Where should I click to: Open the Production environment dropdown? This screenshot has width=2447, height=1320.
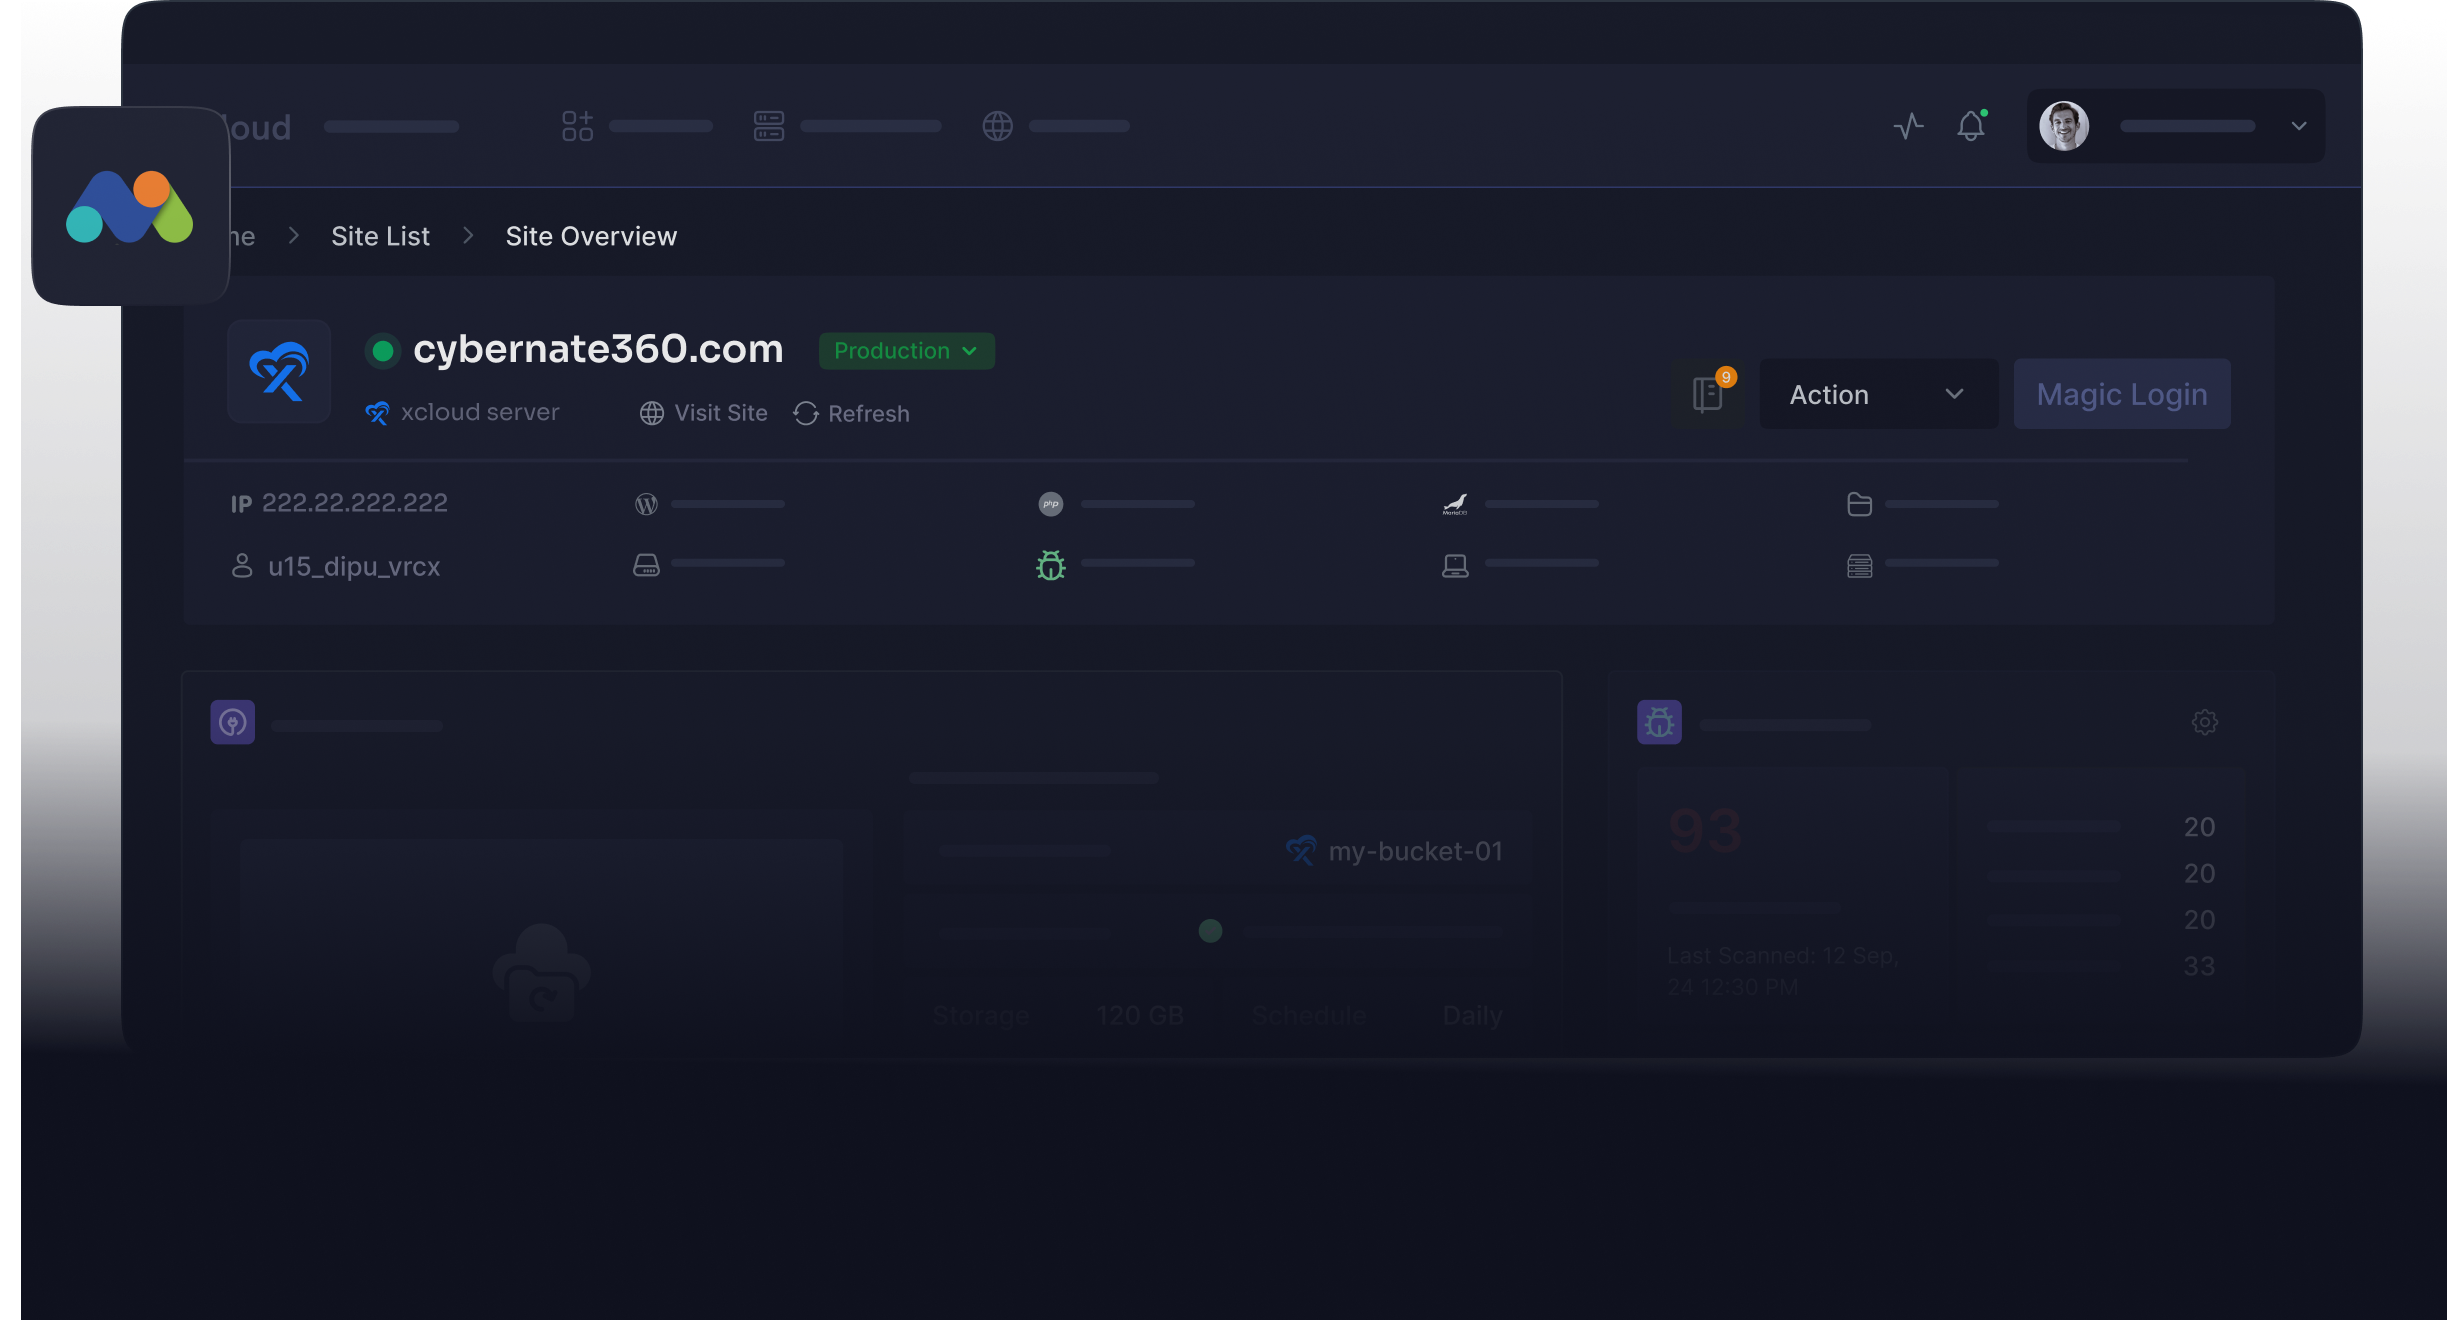[906, 351]
